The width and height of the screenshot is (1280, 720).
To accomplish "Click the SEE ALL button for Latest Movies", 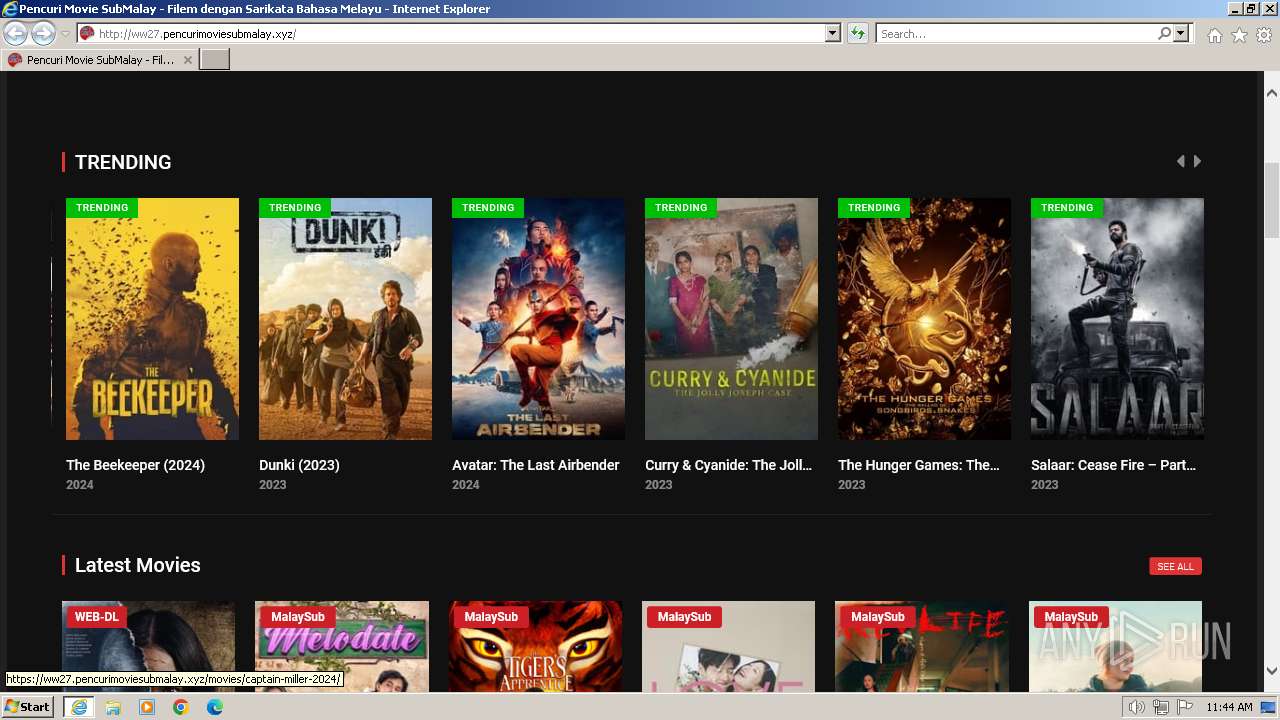I will (x=1175, y=566).
